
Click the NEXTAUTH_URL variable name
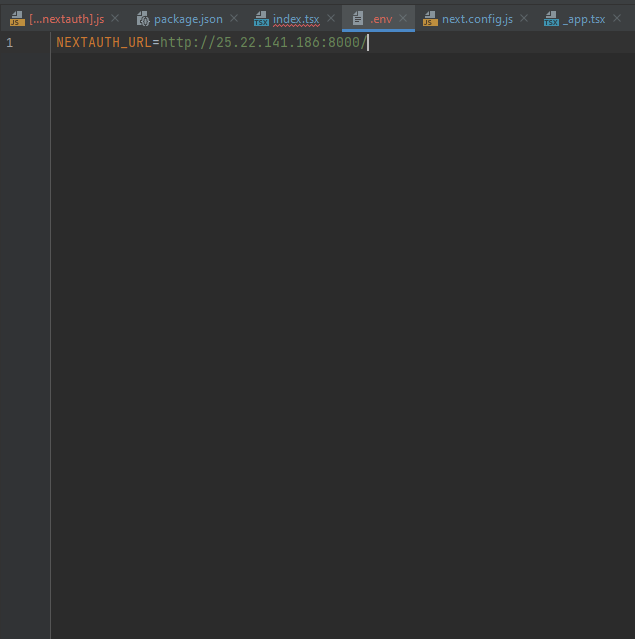point(104,42)
